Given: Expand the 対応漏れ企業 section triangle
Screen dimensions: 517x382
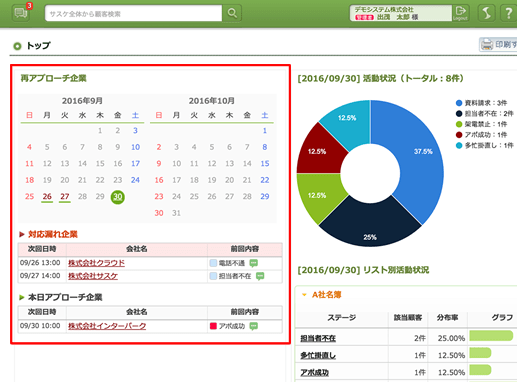Looking at the screenshot, I should point(22,234).
